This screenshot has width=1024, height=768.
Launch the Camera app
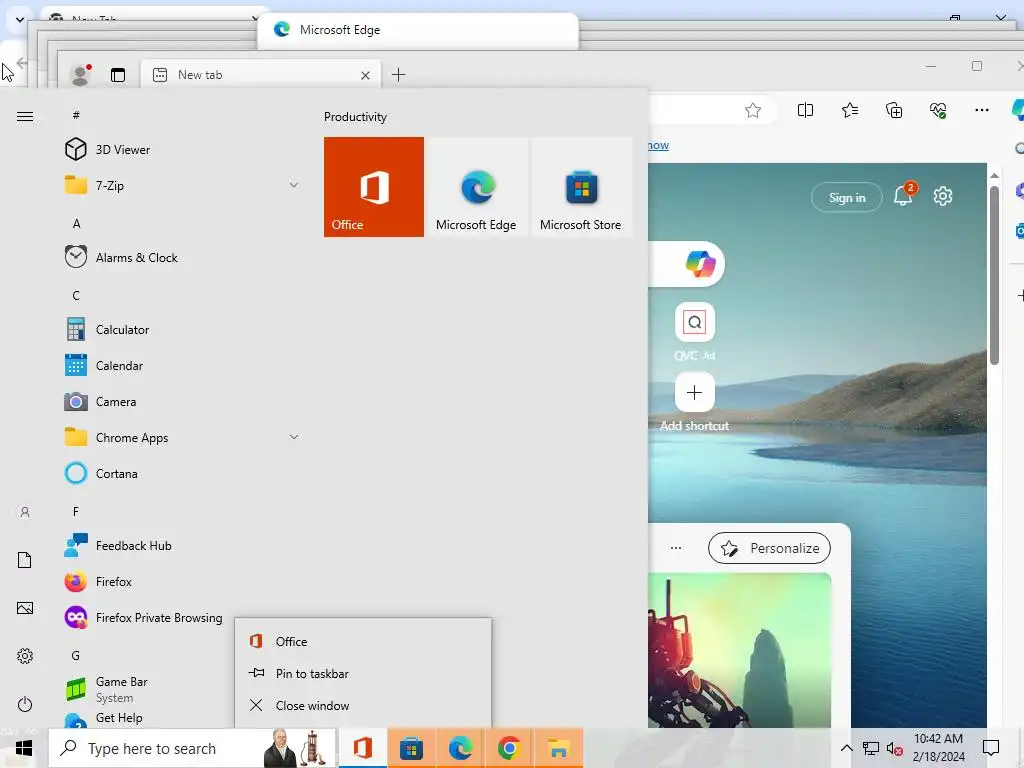(181, 402)
